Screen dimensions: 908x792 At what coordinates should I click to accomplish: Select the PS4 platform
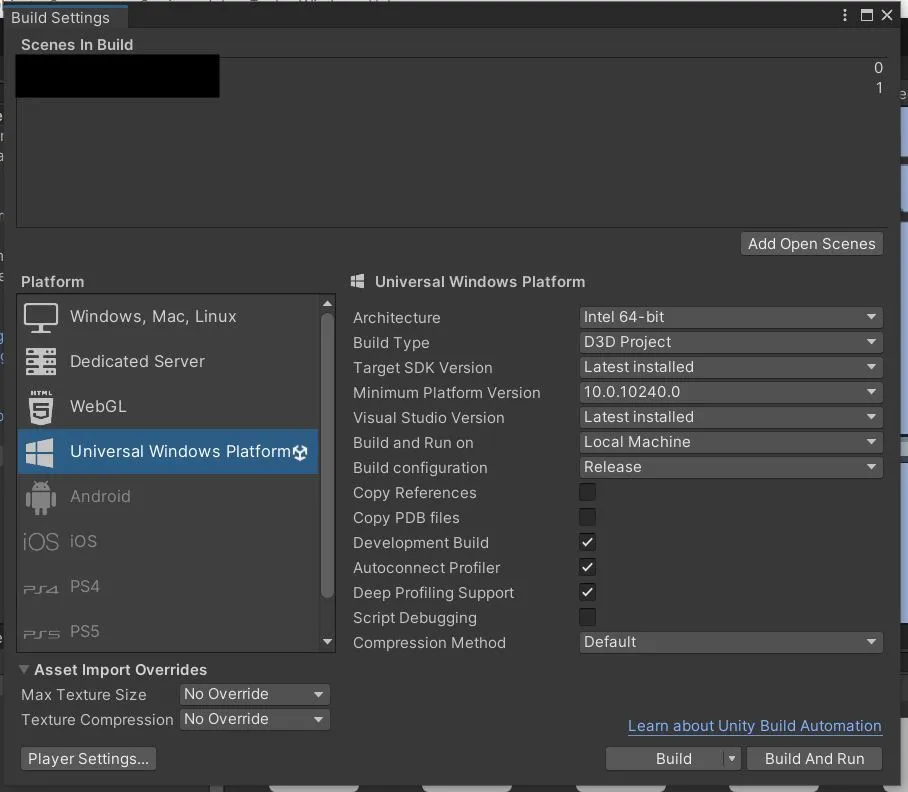click(168, 587)
